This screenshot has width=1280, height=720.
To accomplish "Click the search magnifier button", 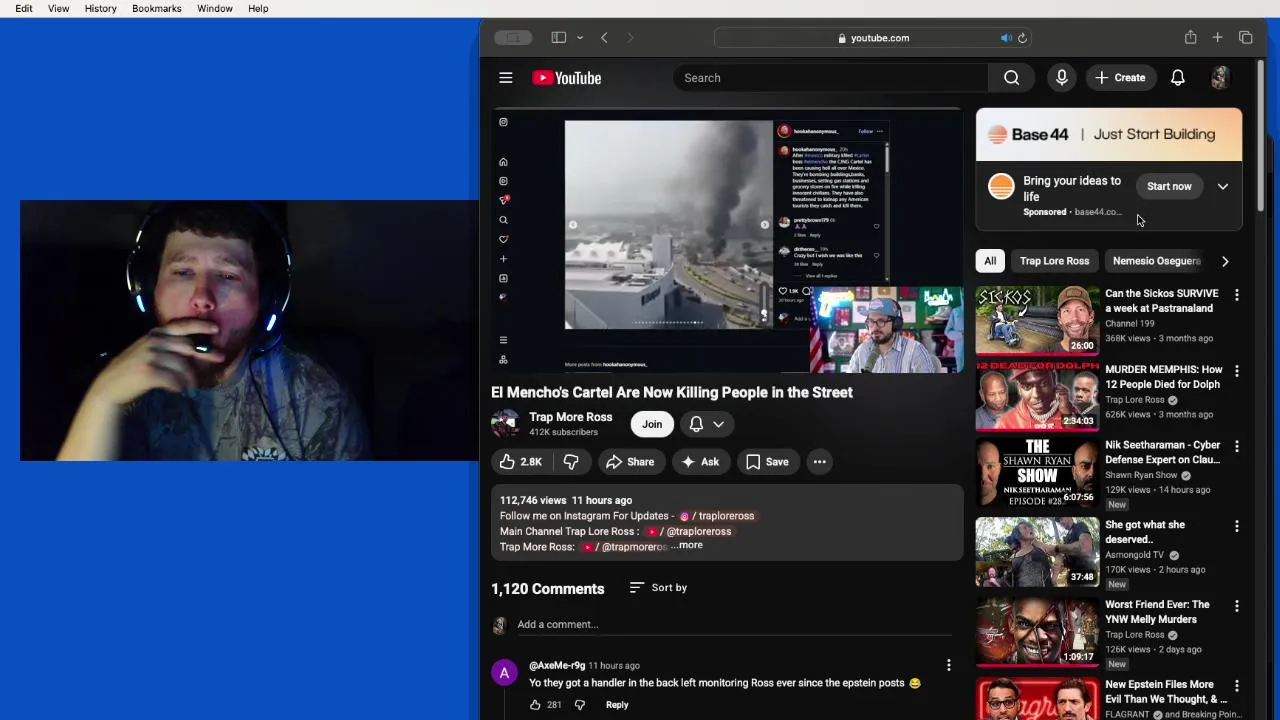I will [x=1012, y=78].
